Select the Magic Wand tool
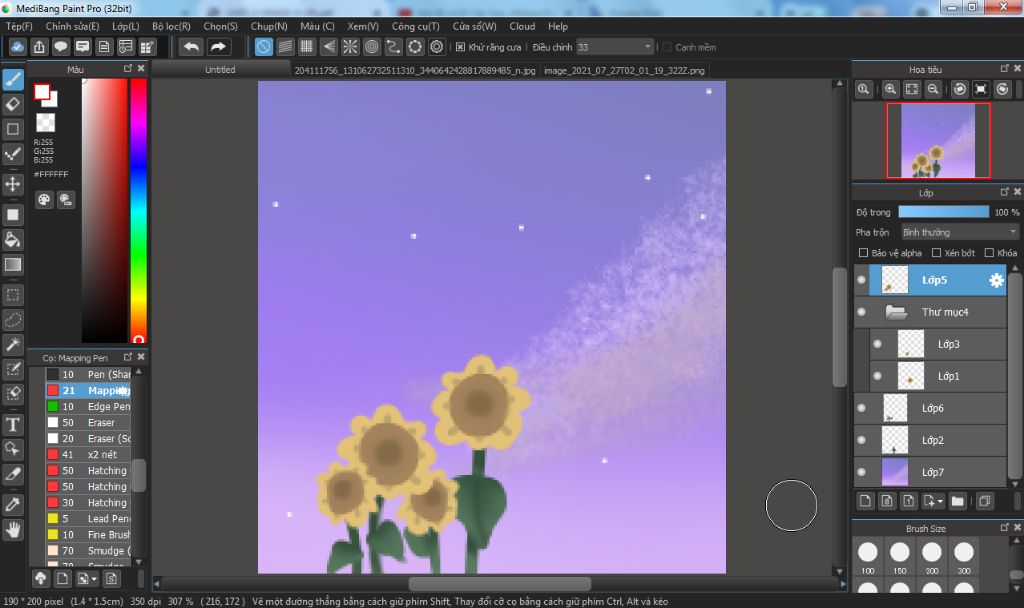1024x608 pixels. [x=13, y=345]
